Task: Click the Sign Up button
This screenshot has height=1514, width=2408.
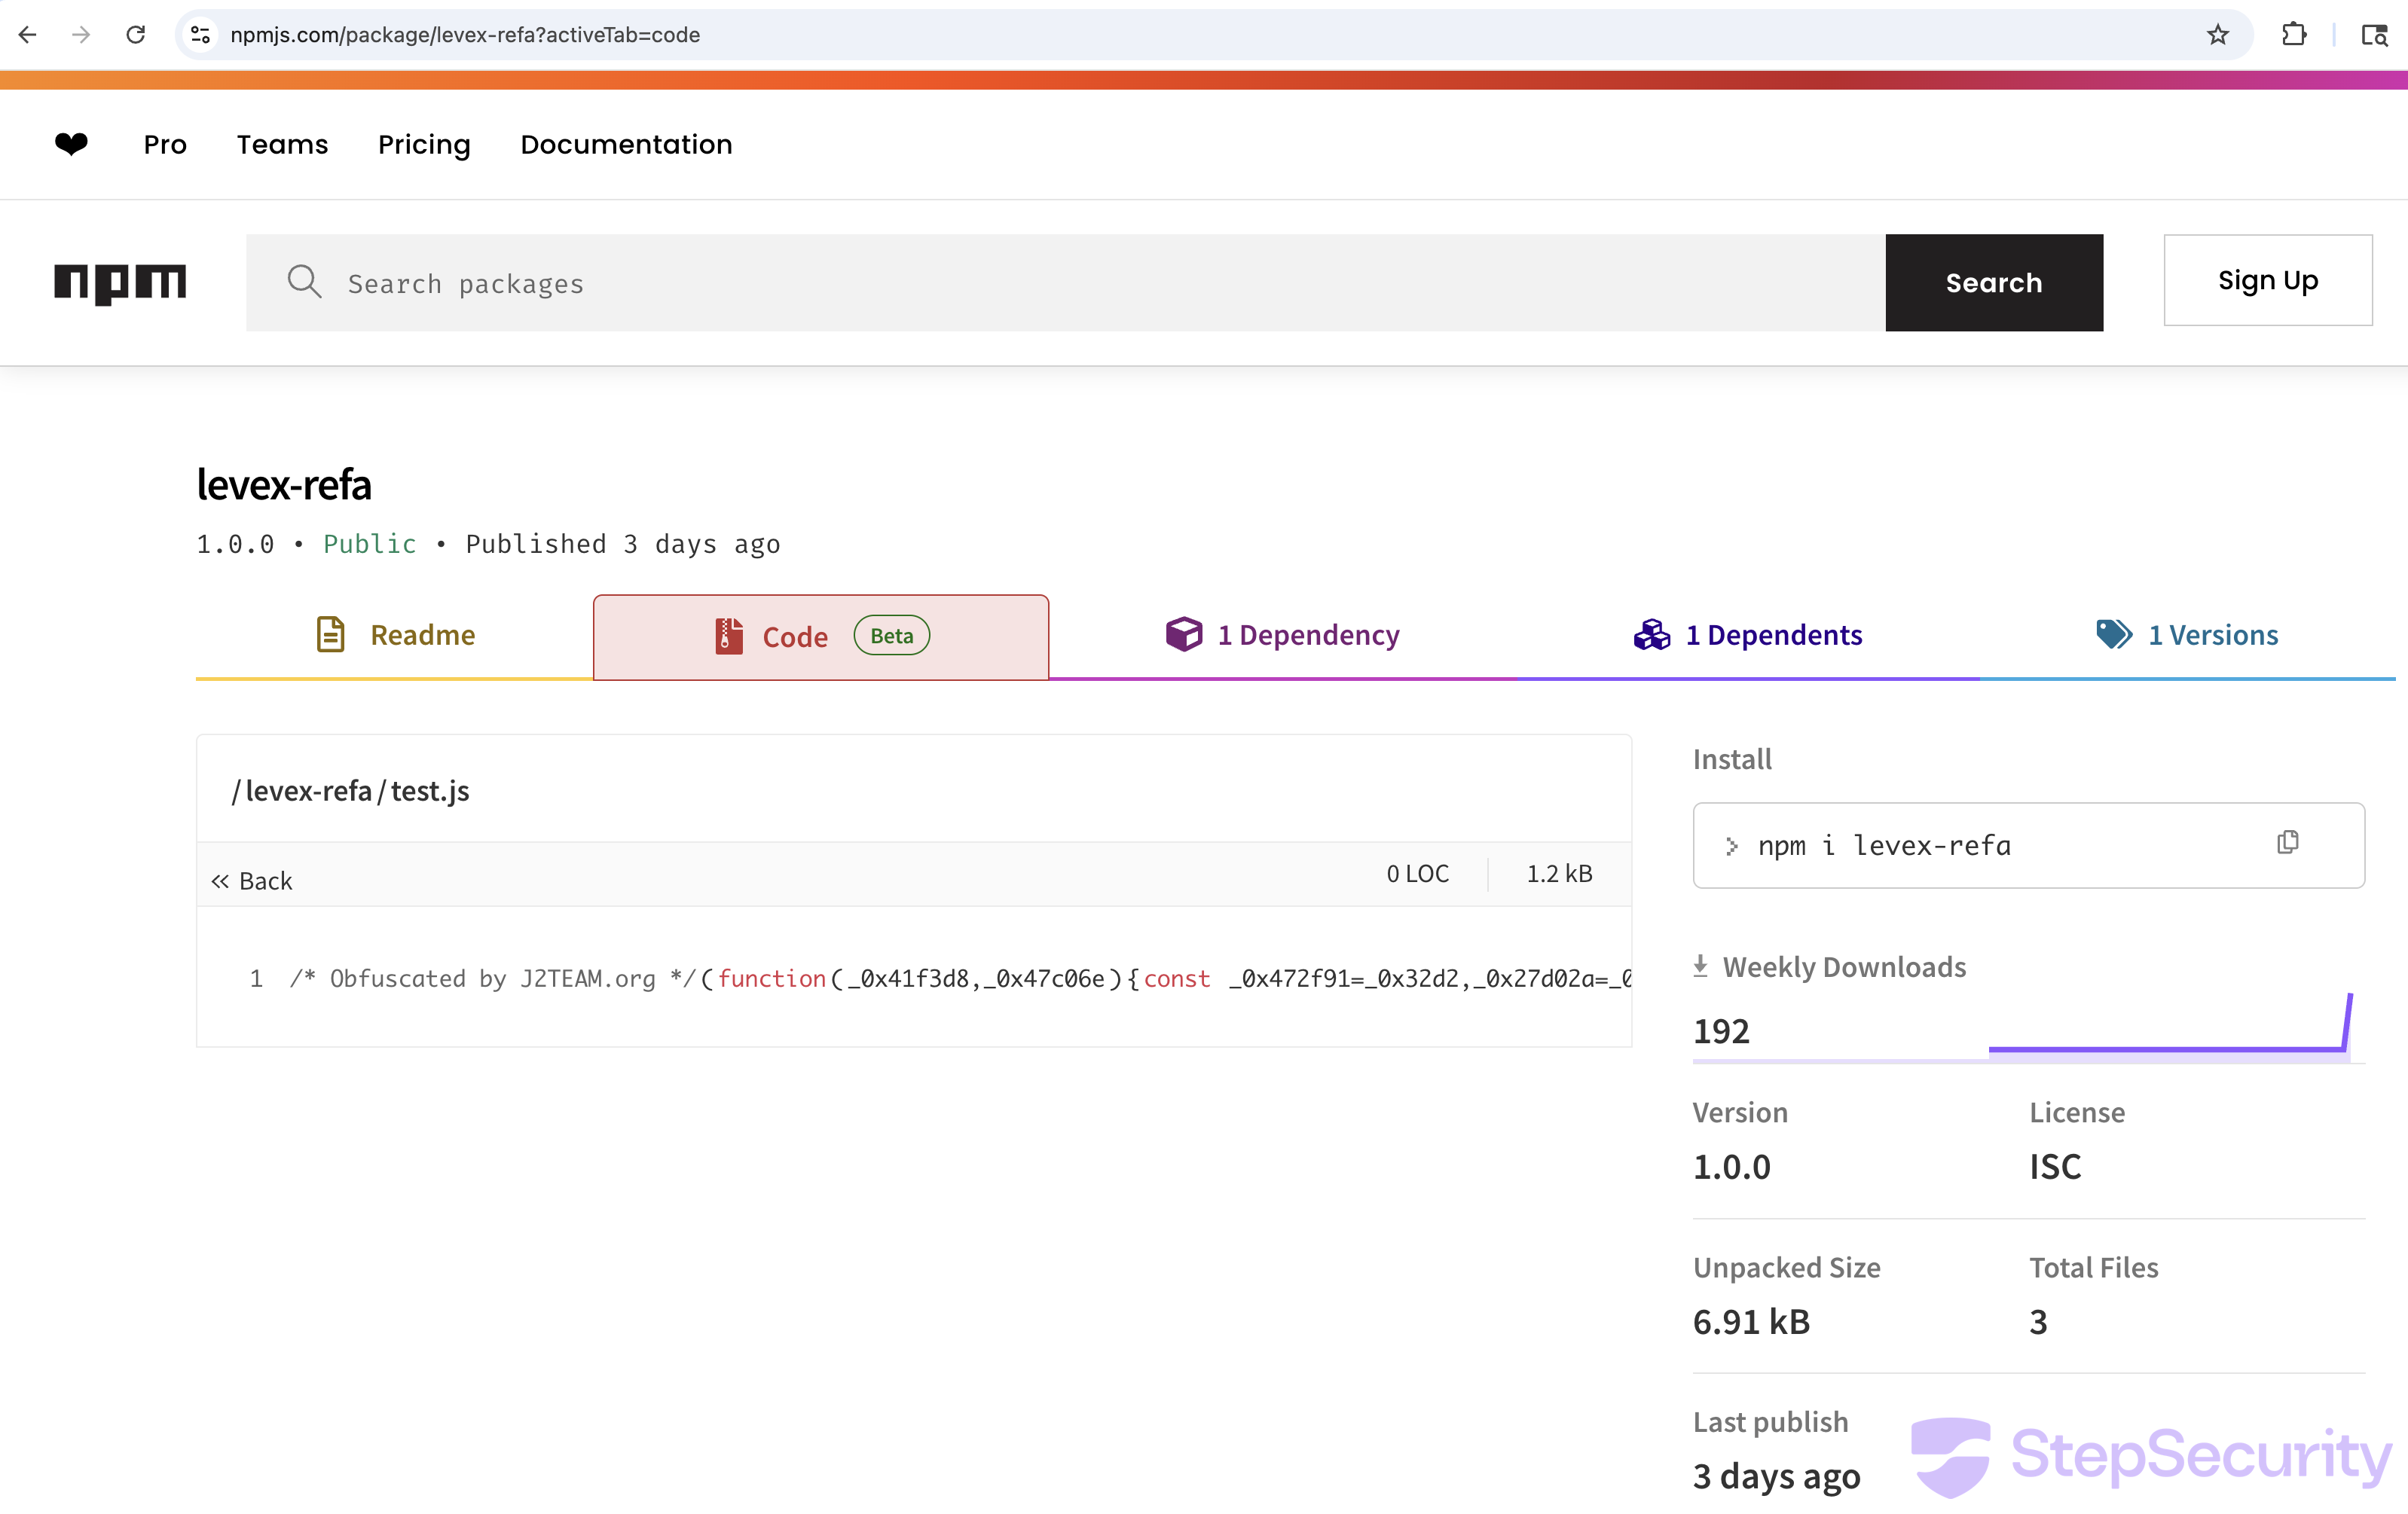Action: 2267,280
